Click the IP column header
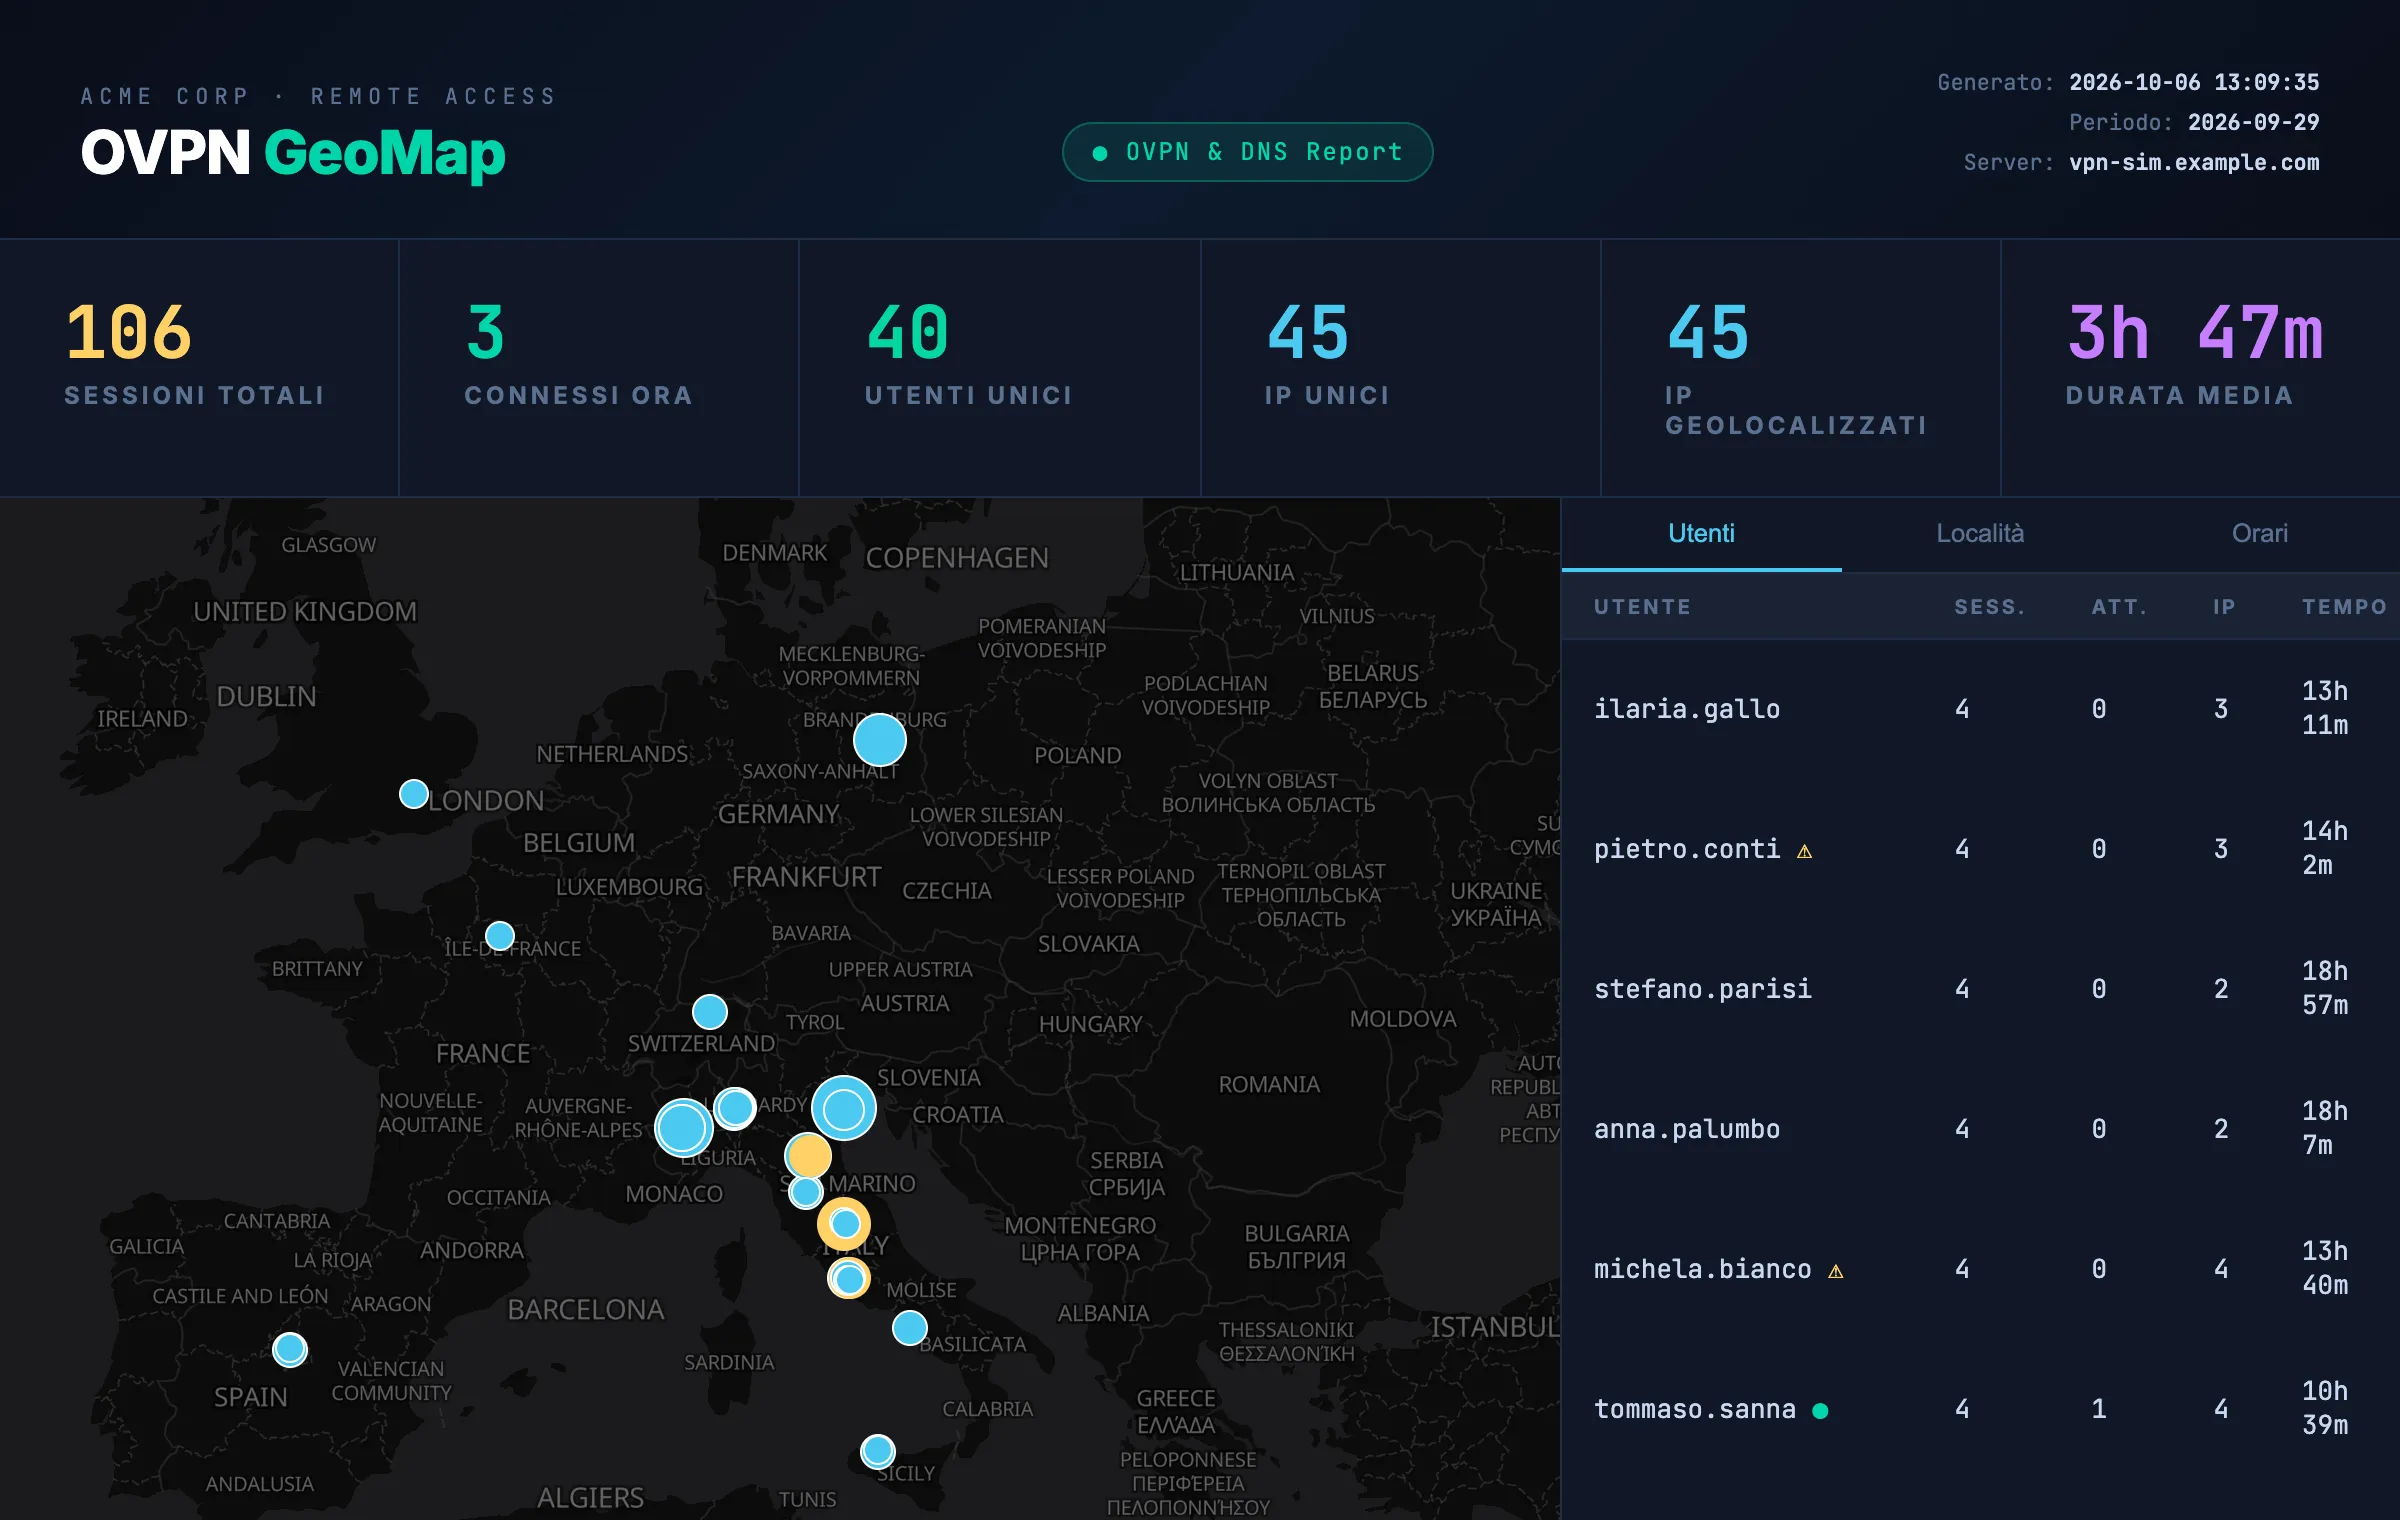The width and height of the screenshot is (2400, 1520). 2224,607
